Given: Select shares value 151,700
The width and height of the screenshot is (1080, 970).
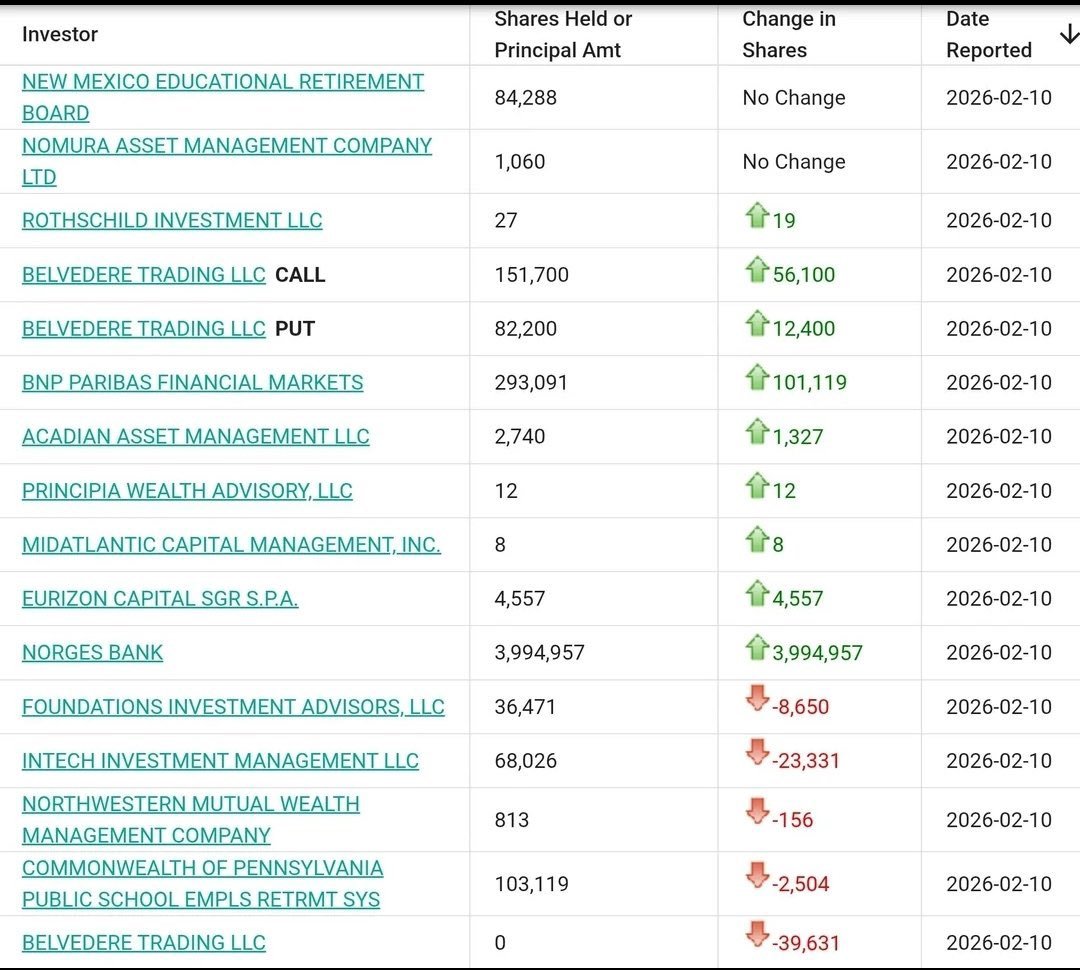Looking at the screenshot, I should pos(532,275).
